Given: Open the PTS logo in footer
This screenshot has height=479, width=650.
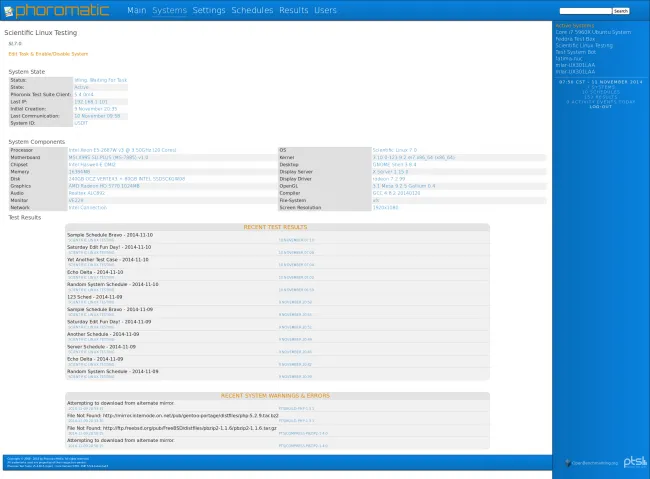Looking at the screenshot, I should tap(635, 462).
